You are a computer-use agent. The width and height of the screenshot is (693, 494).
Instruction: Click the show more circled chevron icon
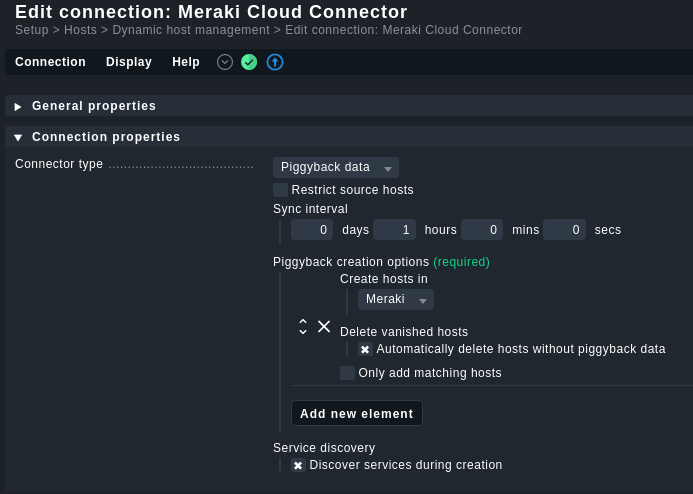click(x=225, y=62)
